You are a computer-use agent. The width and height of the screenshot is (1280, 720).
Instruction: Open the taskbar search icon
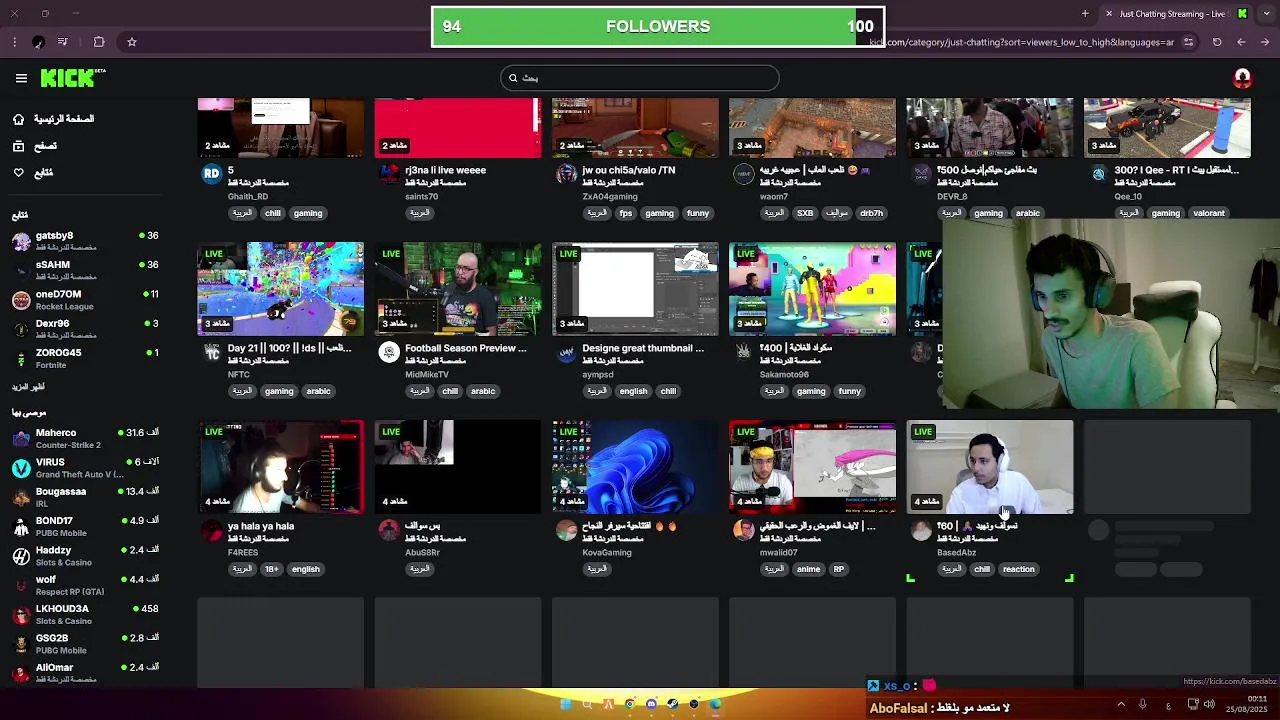[x=587, y=704]
